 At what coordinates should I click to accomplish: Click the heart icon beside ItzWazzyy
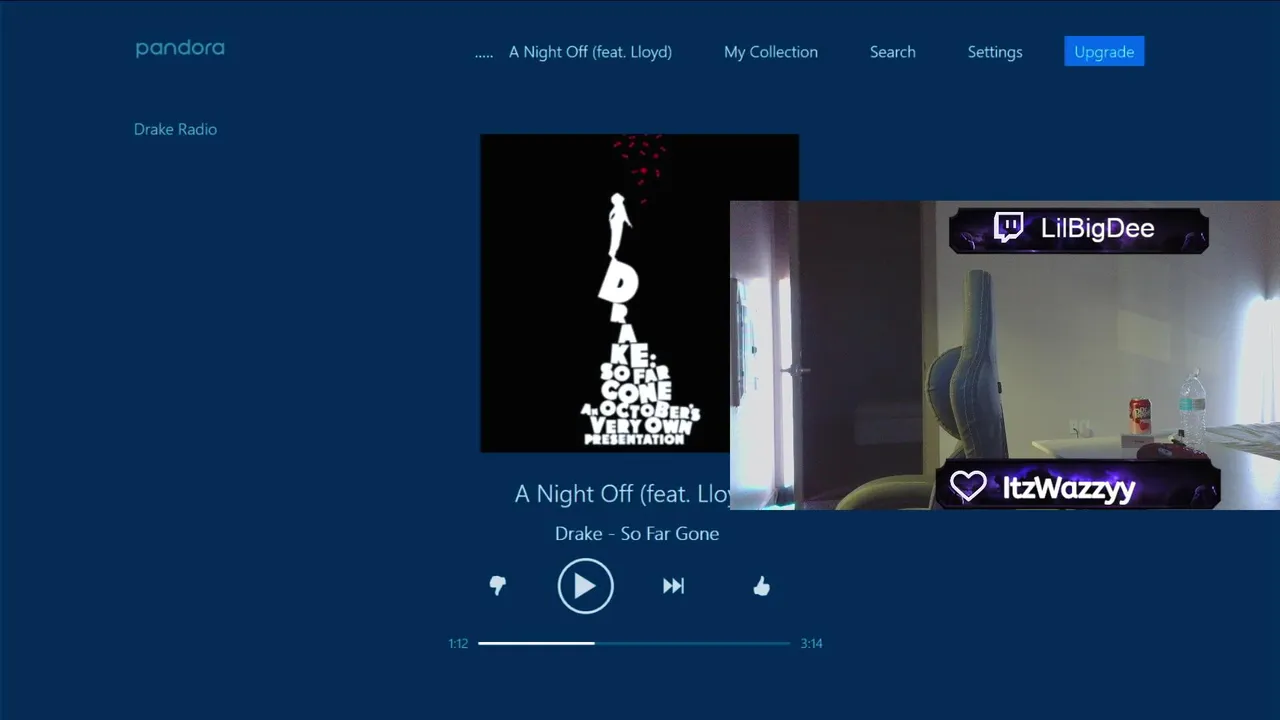[968, 486]
